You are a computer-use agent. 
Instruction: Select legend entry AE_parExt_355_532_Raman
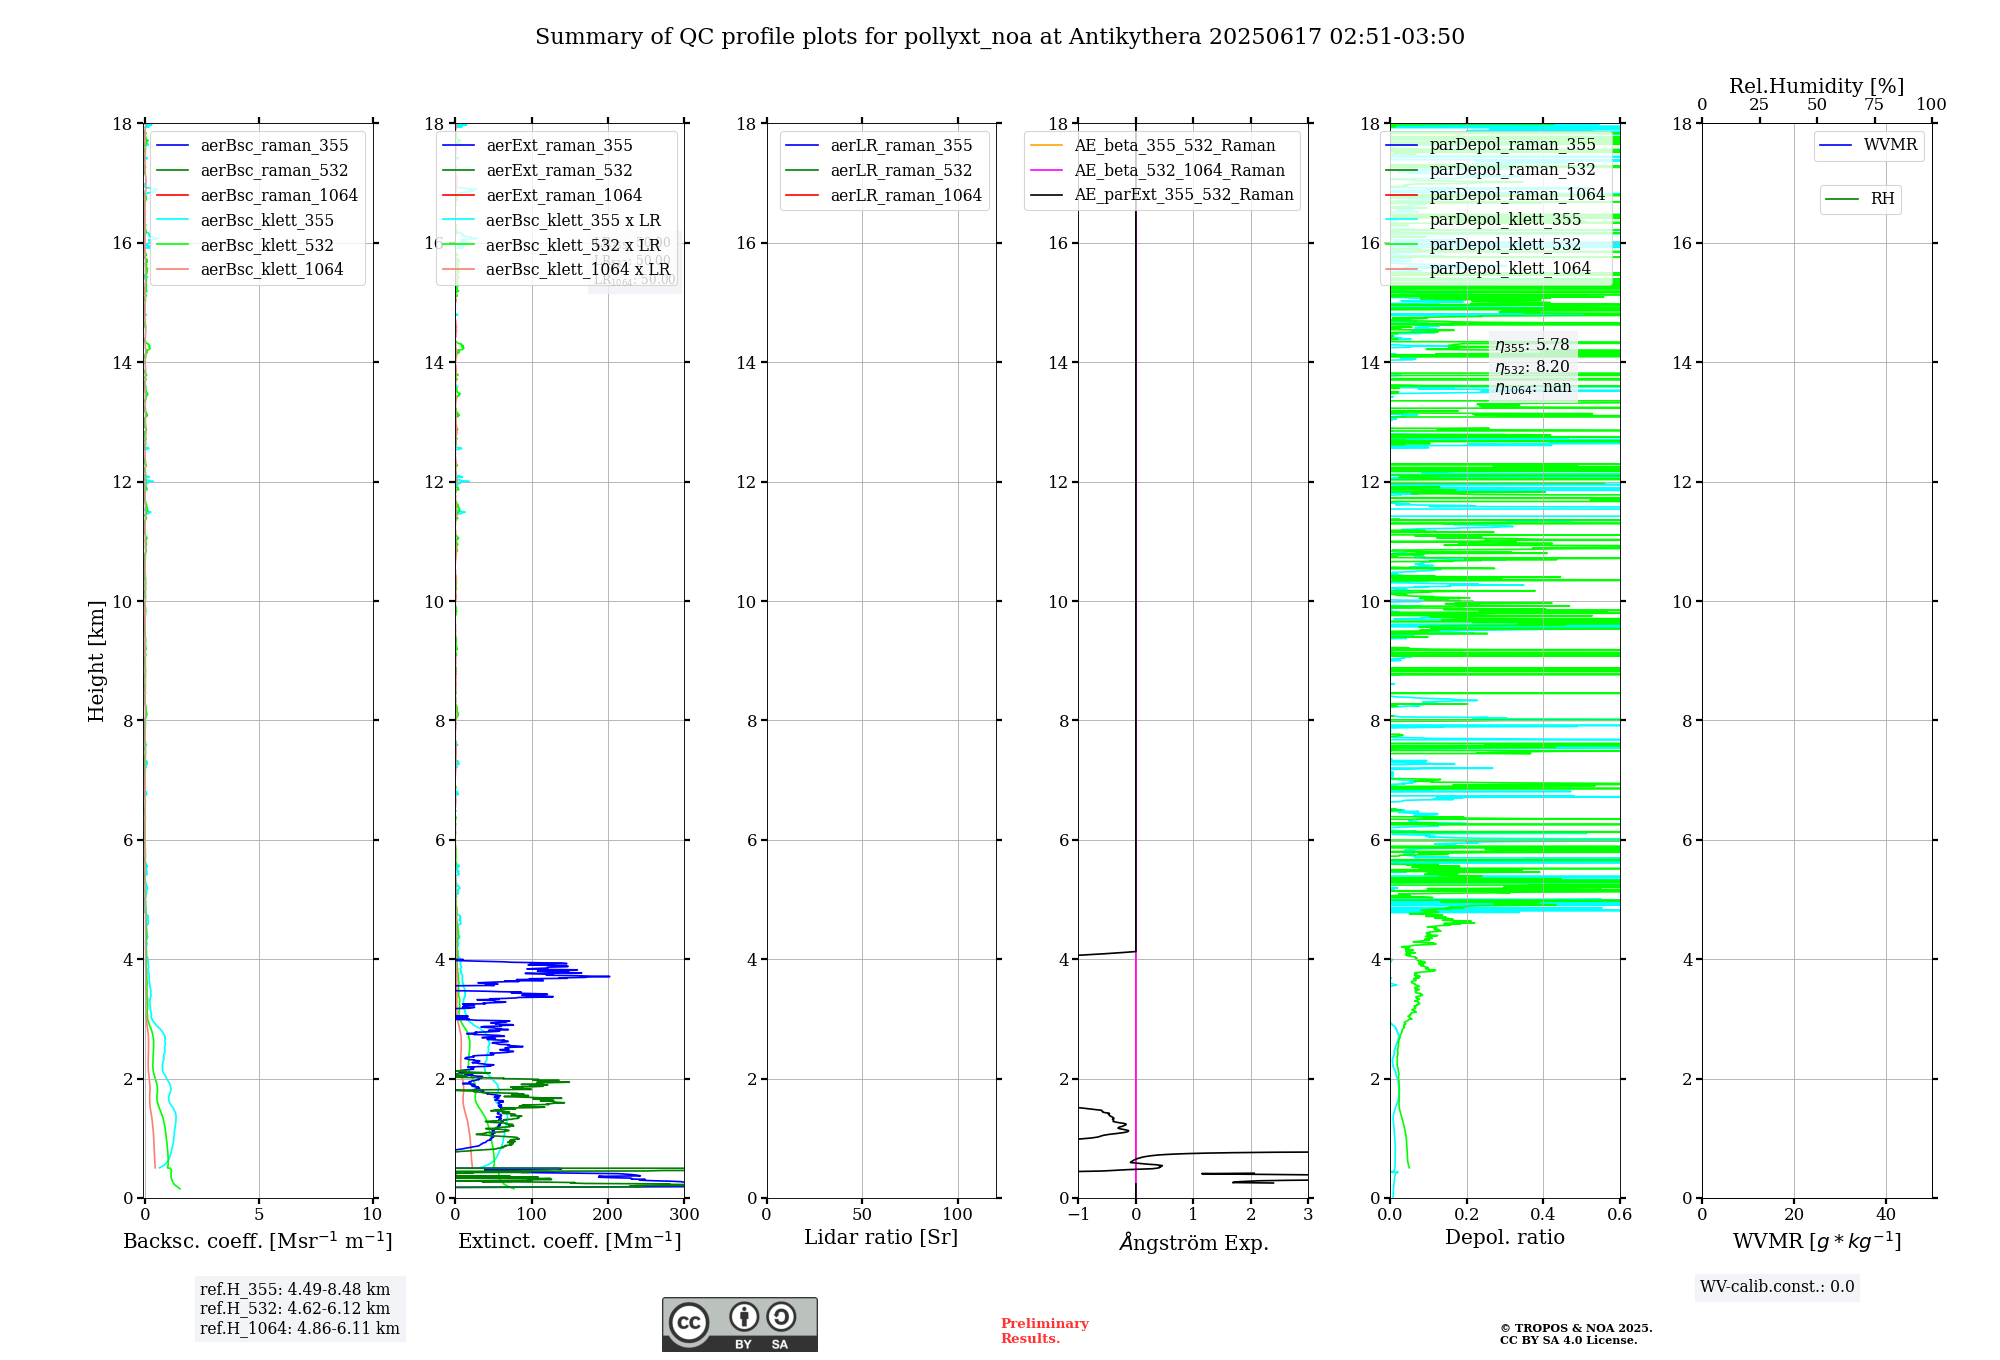pos(1162,195)
